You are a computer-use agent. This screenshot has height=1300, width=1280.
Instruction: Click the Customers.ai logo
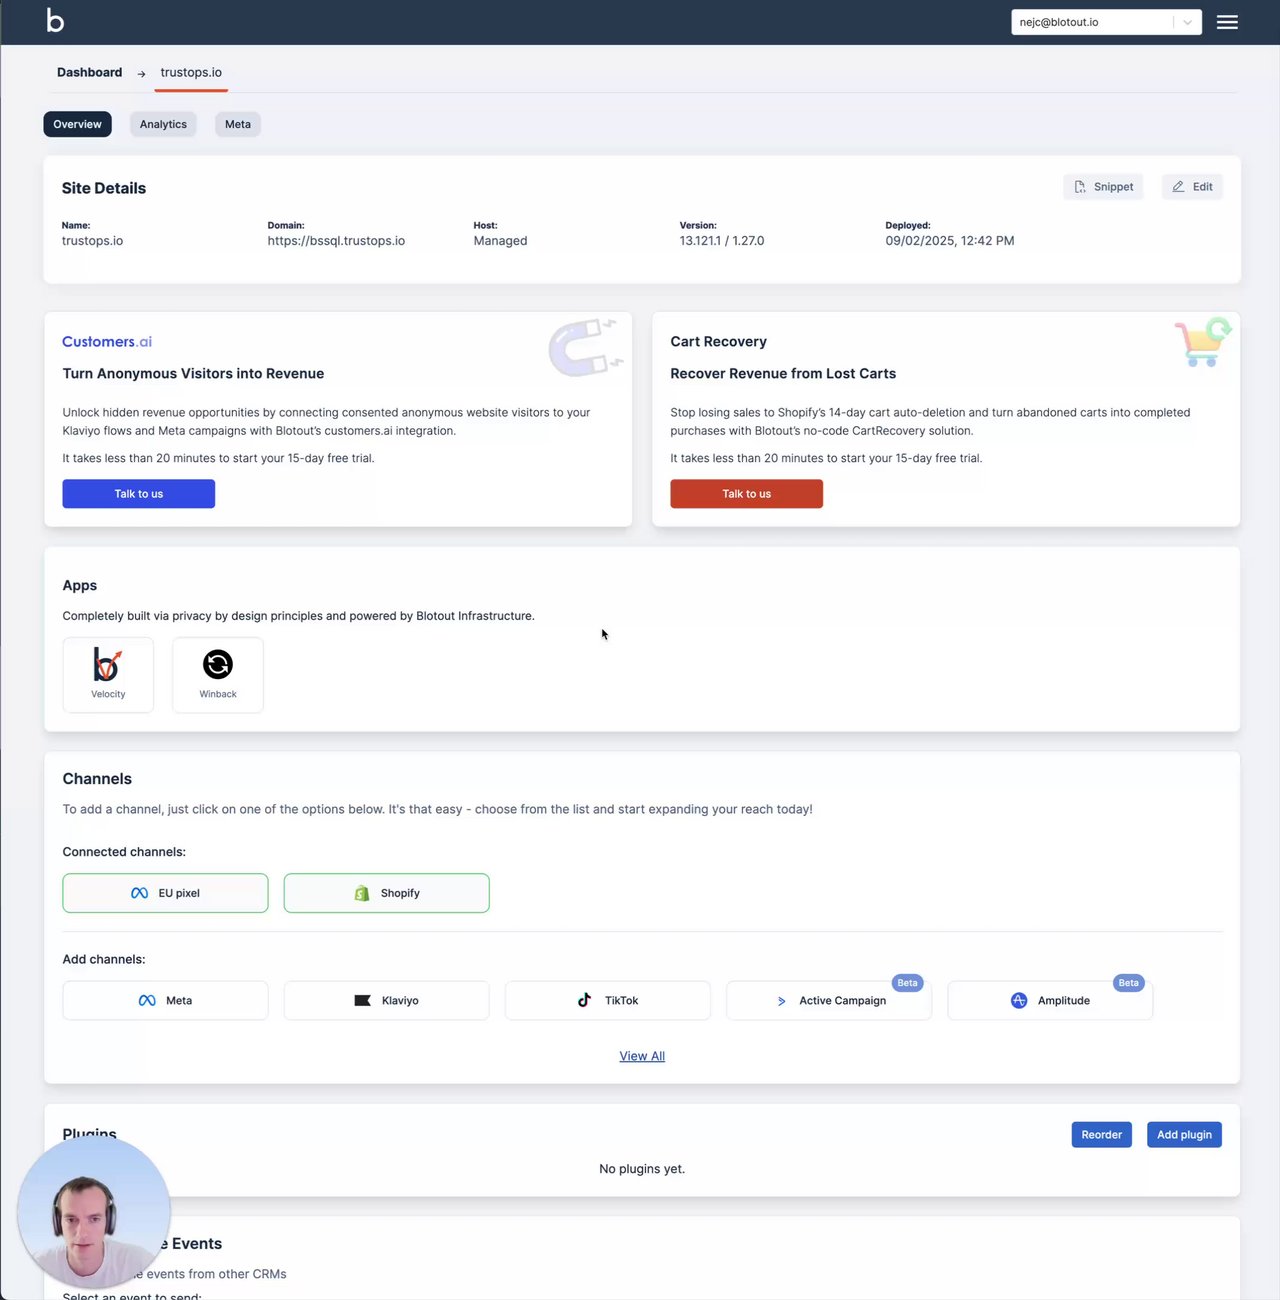(x=107, y=342)
